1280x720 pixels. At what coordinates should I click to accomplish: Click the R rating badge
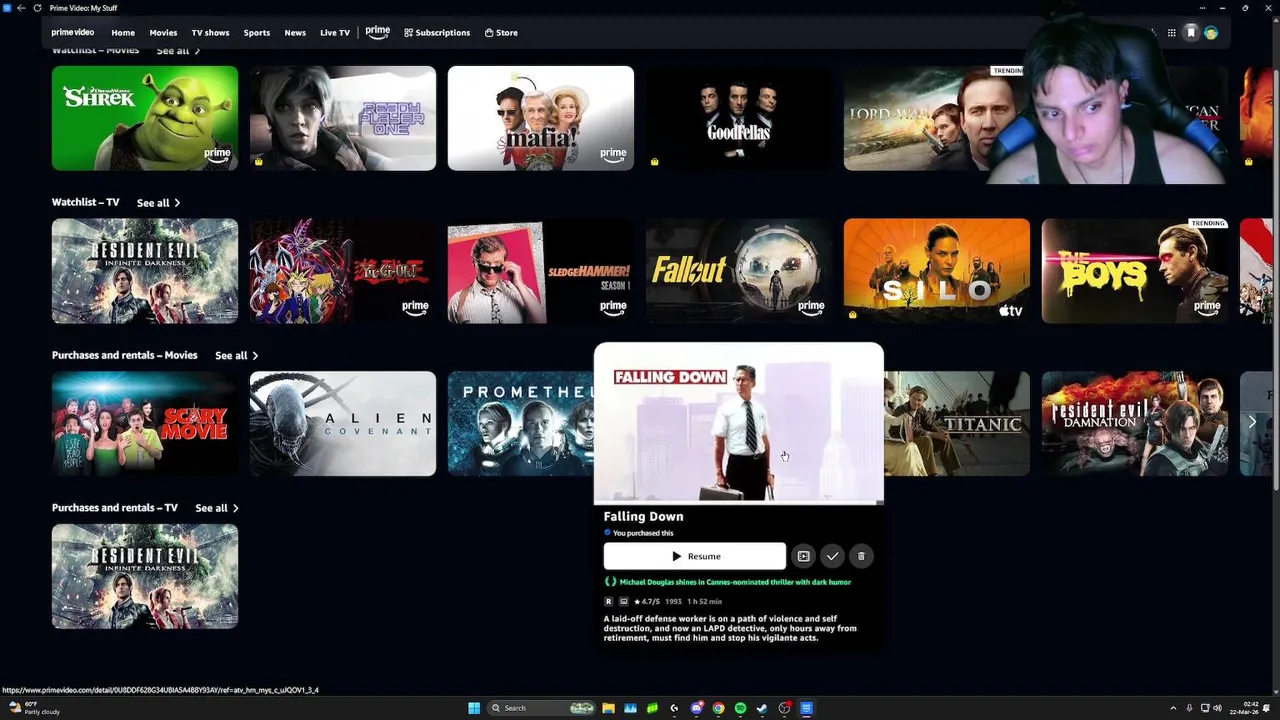tap(608, 601)
